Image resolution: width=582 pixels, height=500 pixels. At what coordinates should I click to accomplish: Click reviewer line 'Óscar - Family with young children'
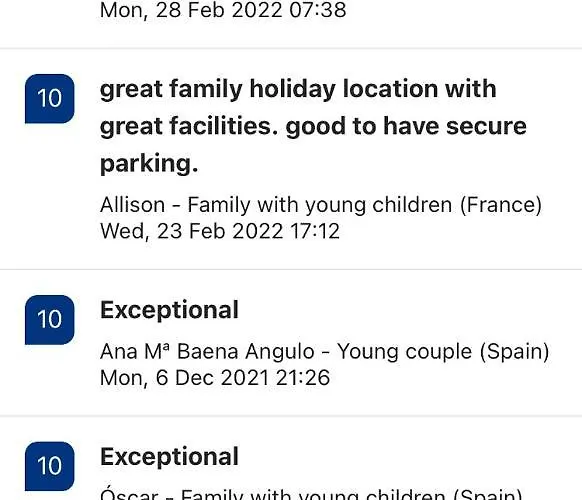tap(311, 494)
